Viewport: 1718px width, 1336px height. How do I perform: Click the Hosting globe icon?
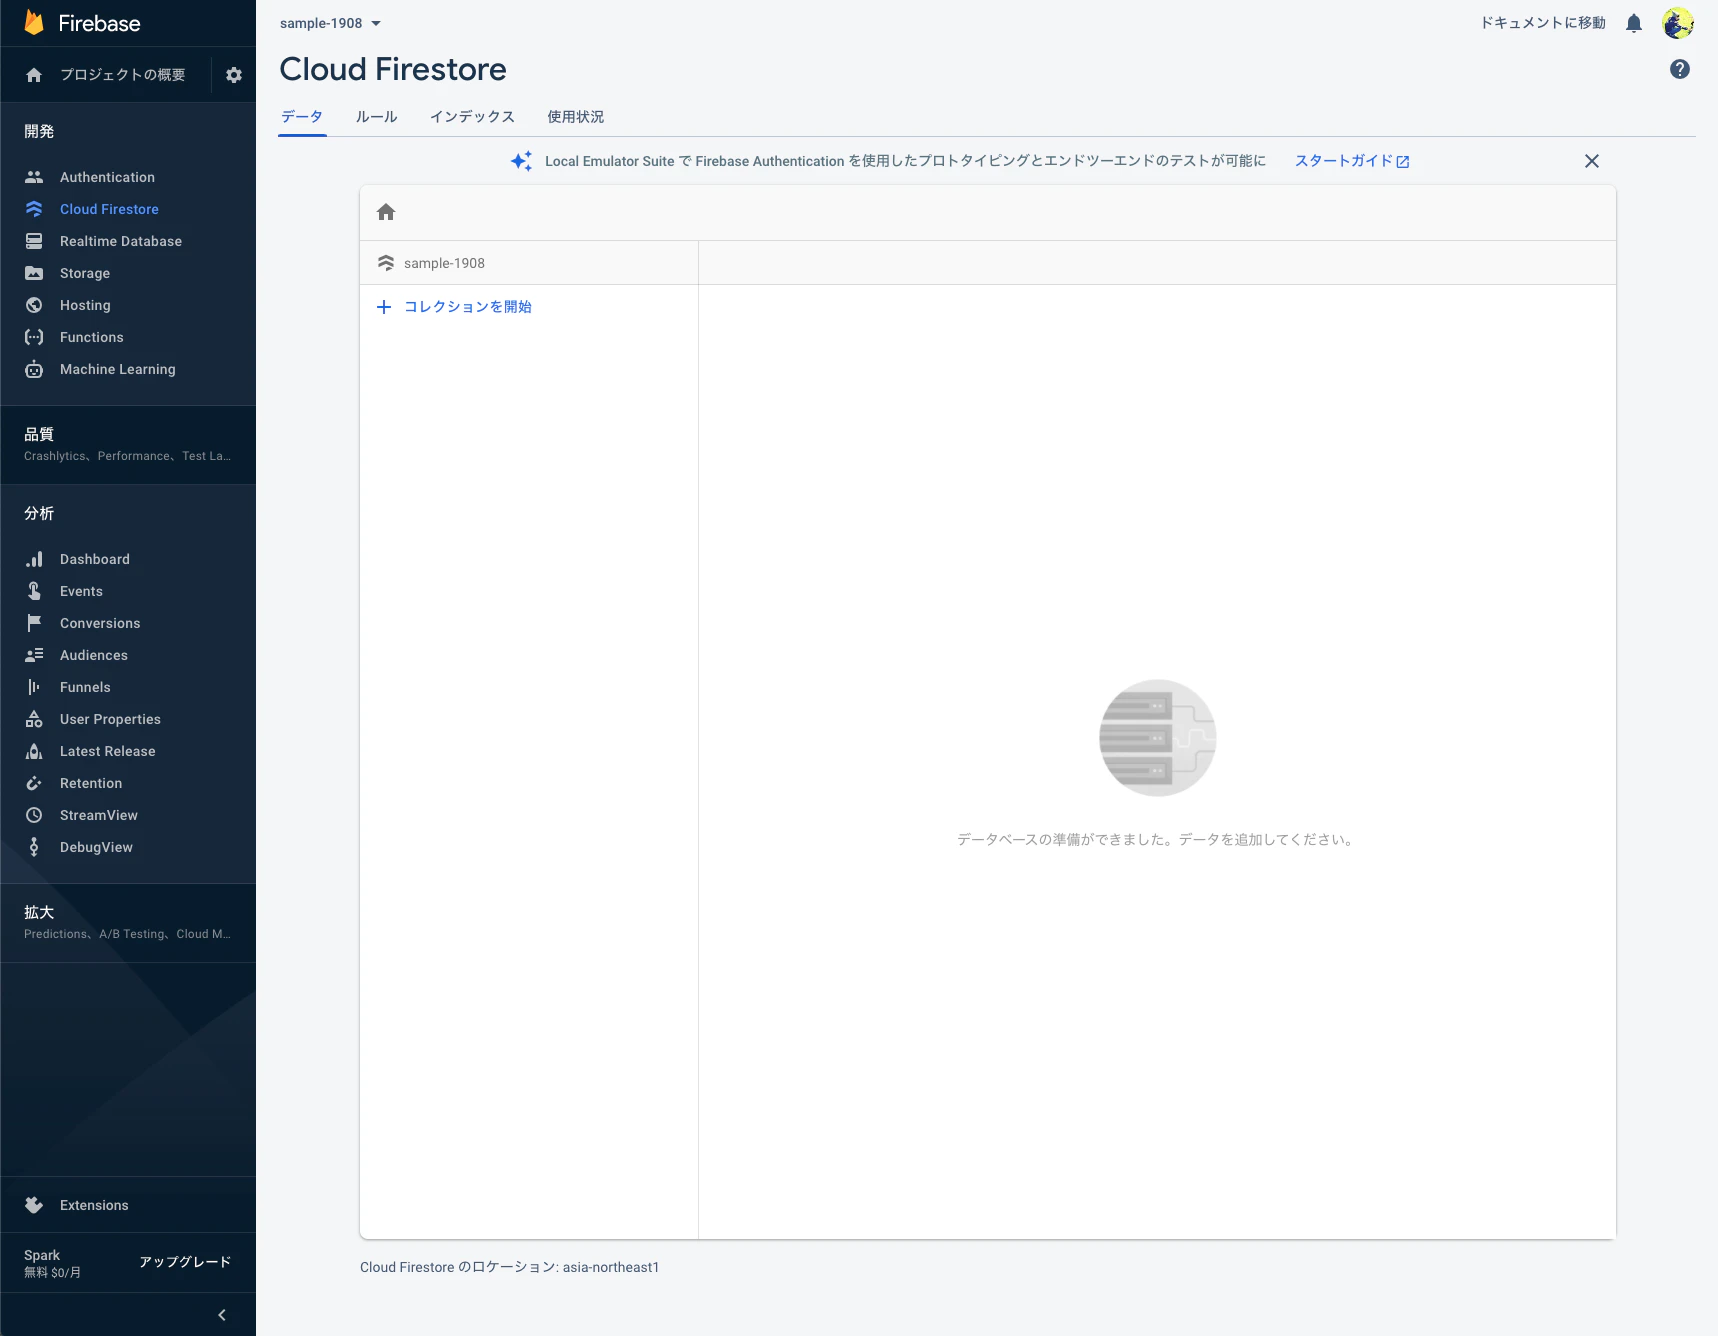34,305
